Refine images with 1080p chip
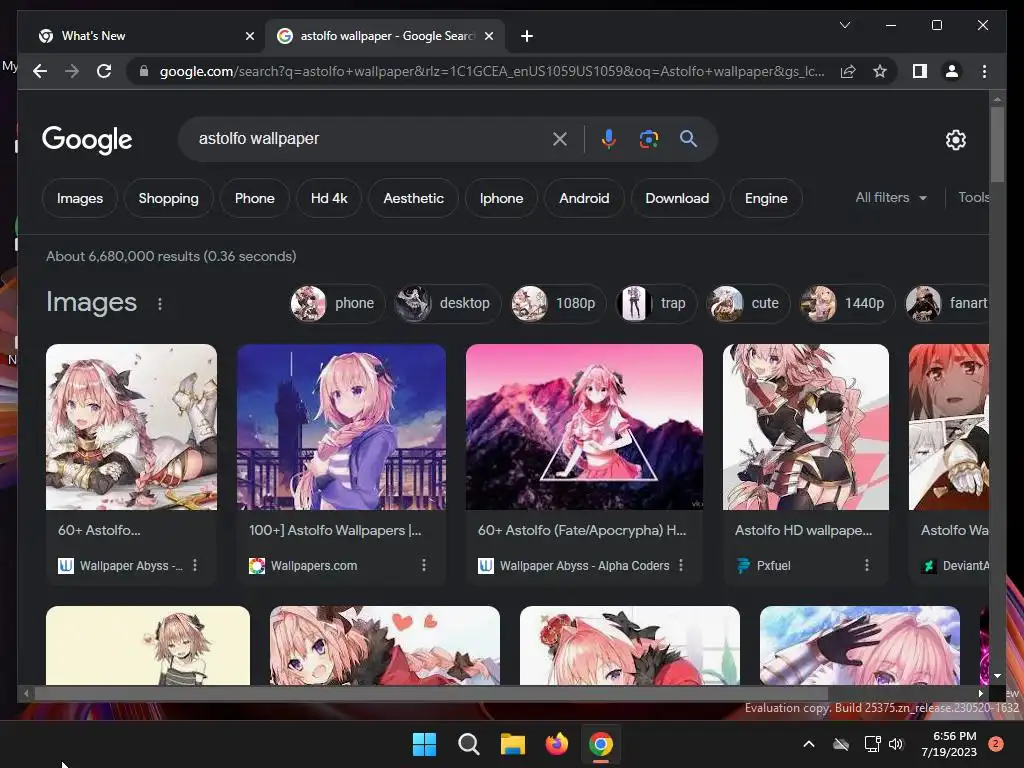 click(x=558, y=303)
